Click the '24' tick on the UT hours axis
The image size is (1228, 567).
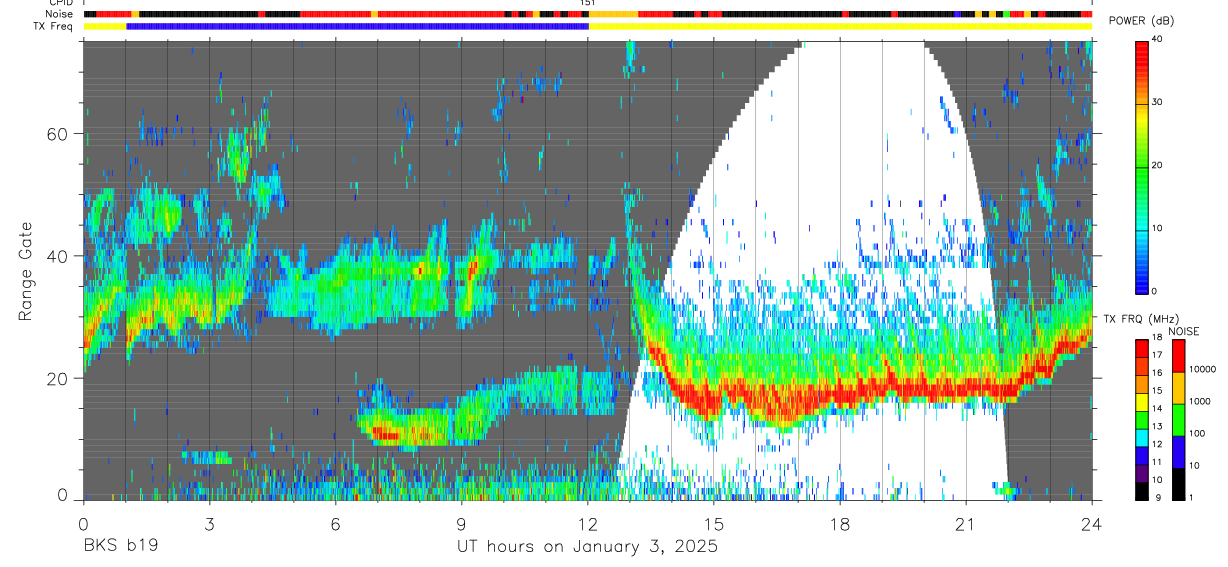(1092, 524)
